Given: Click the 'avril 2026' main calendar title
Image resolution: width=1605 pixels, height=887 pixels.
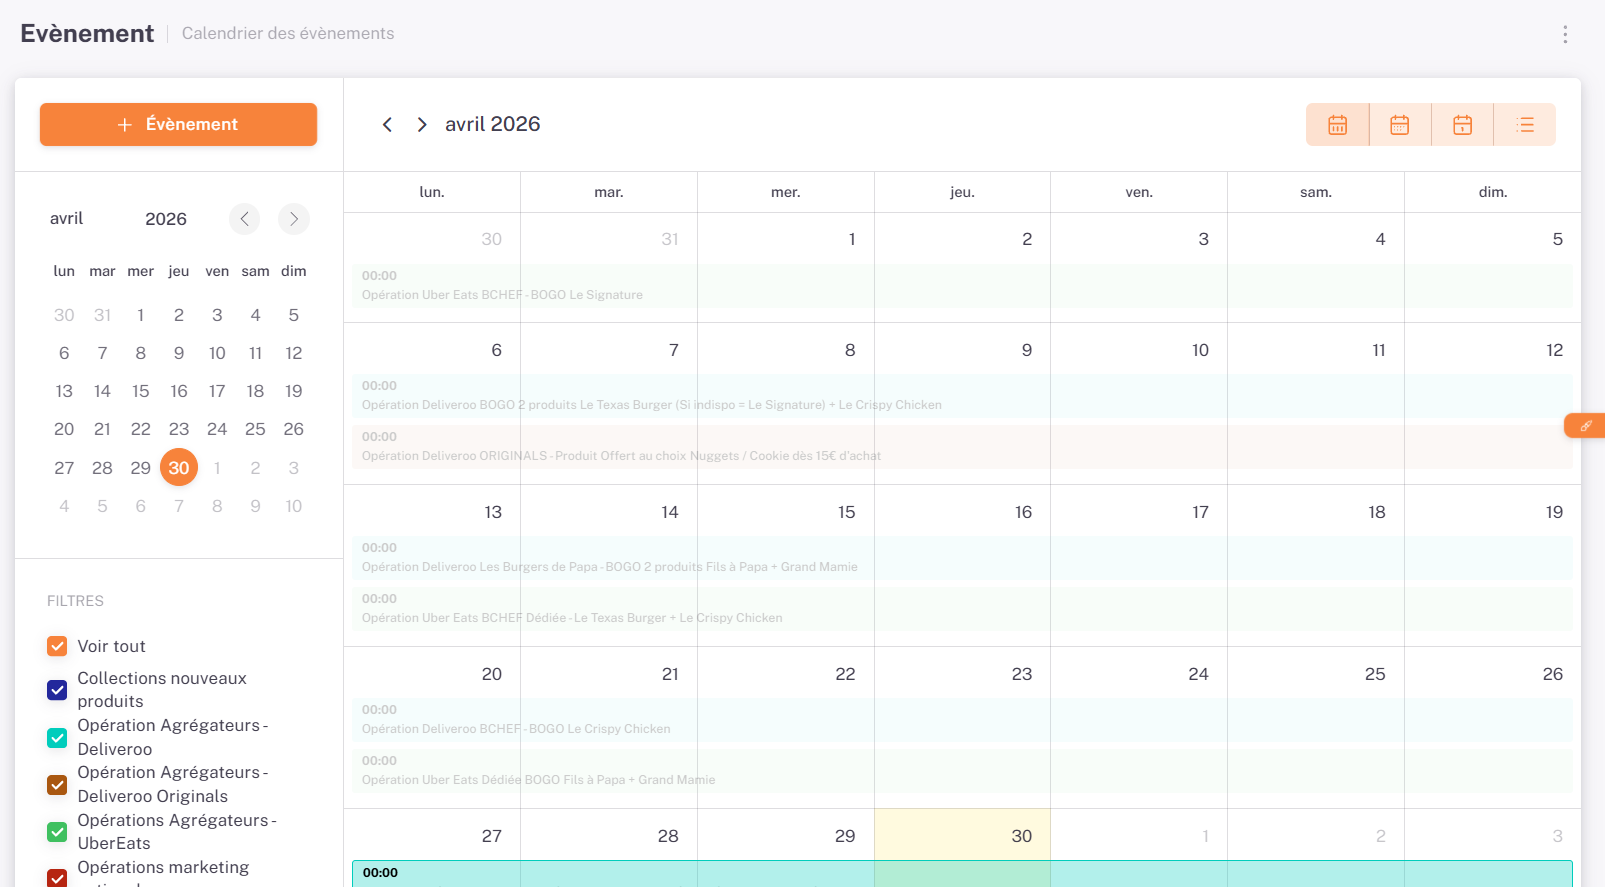Looking at the screenshot, I should 493,124.
